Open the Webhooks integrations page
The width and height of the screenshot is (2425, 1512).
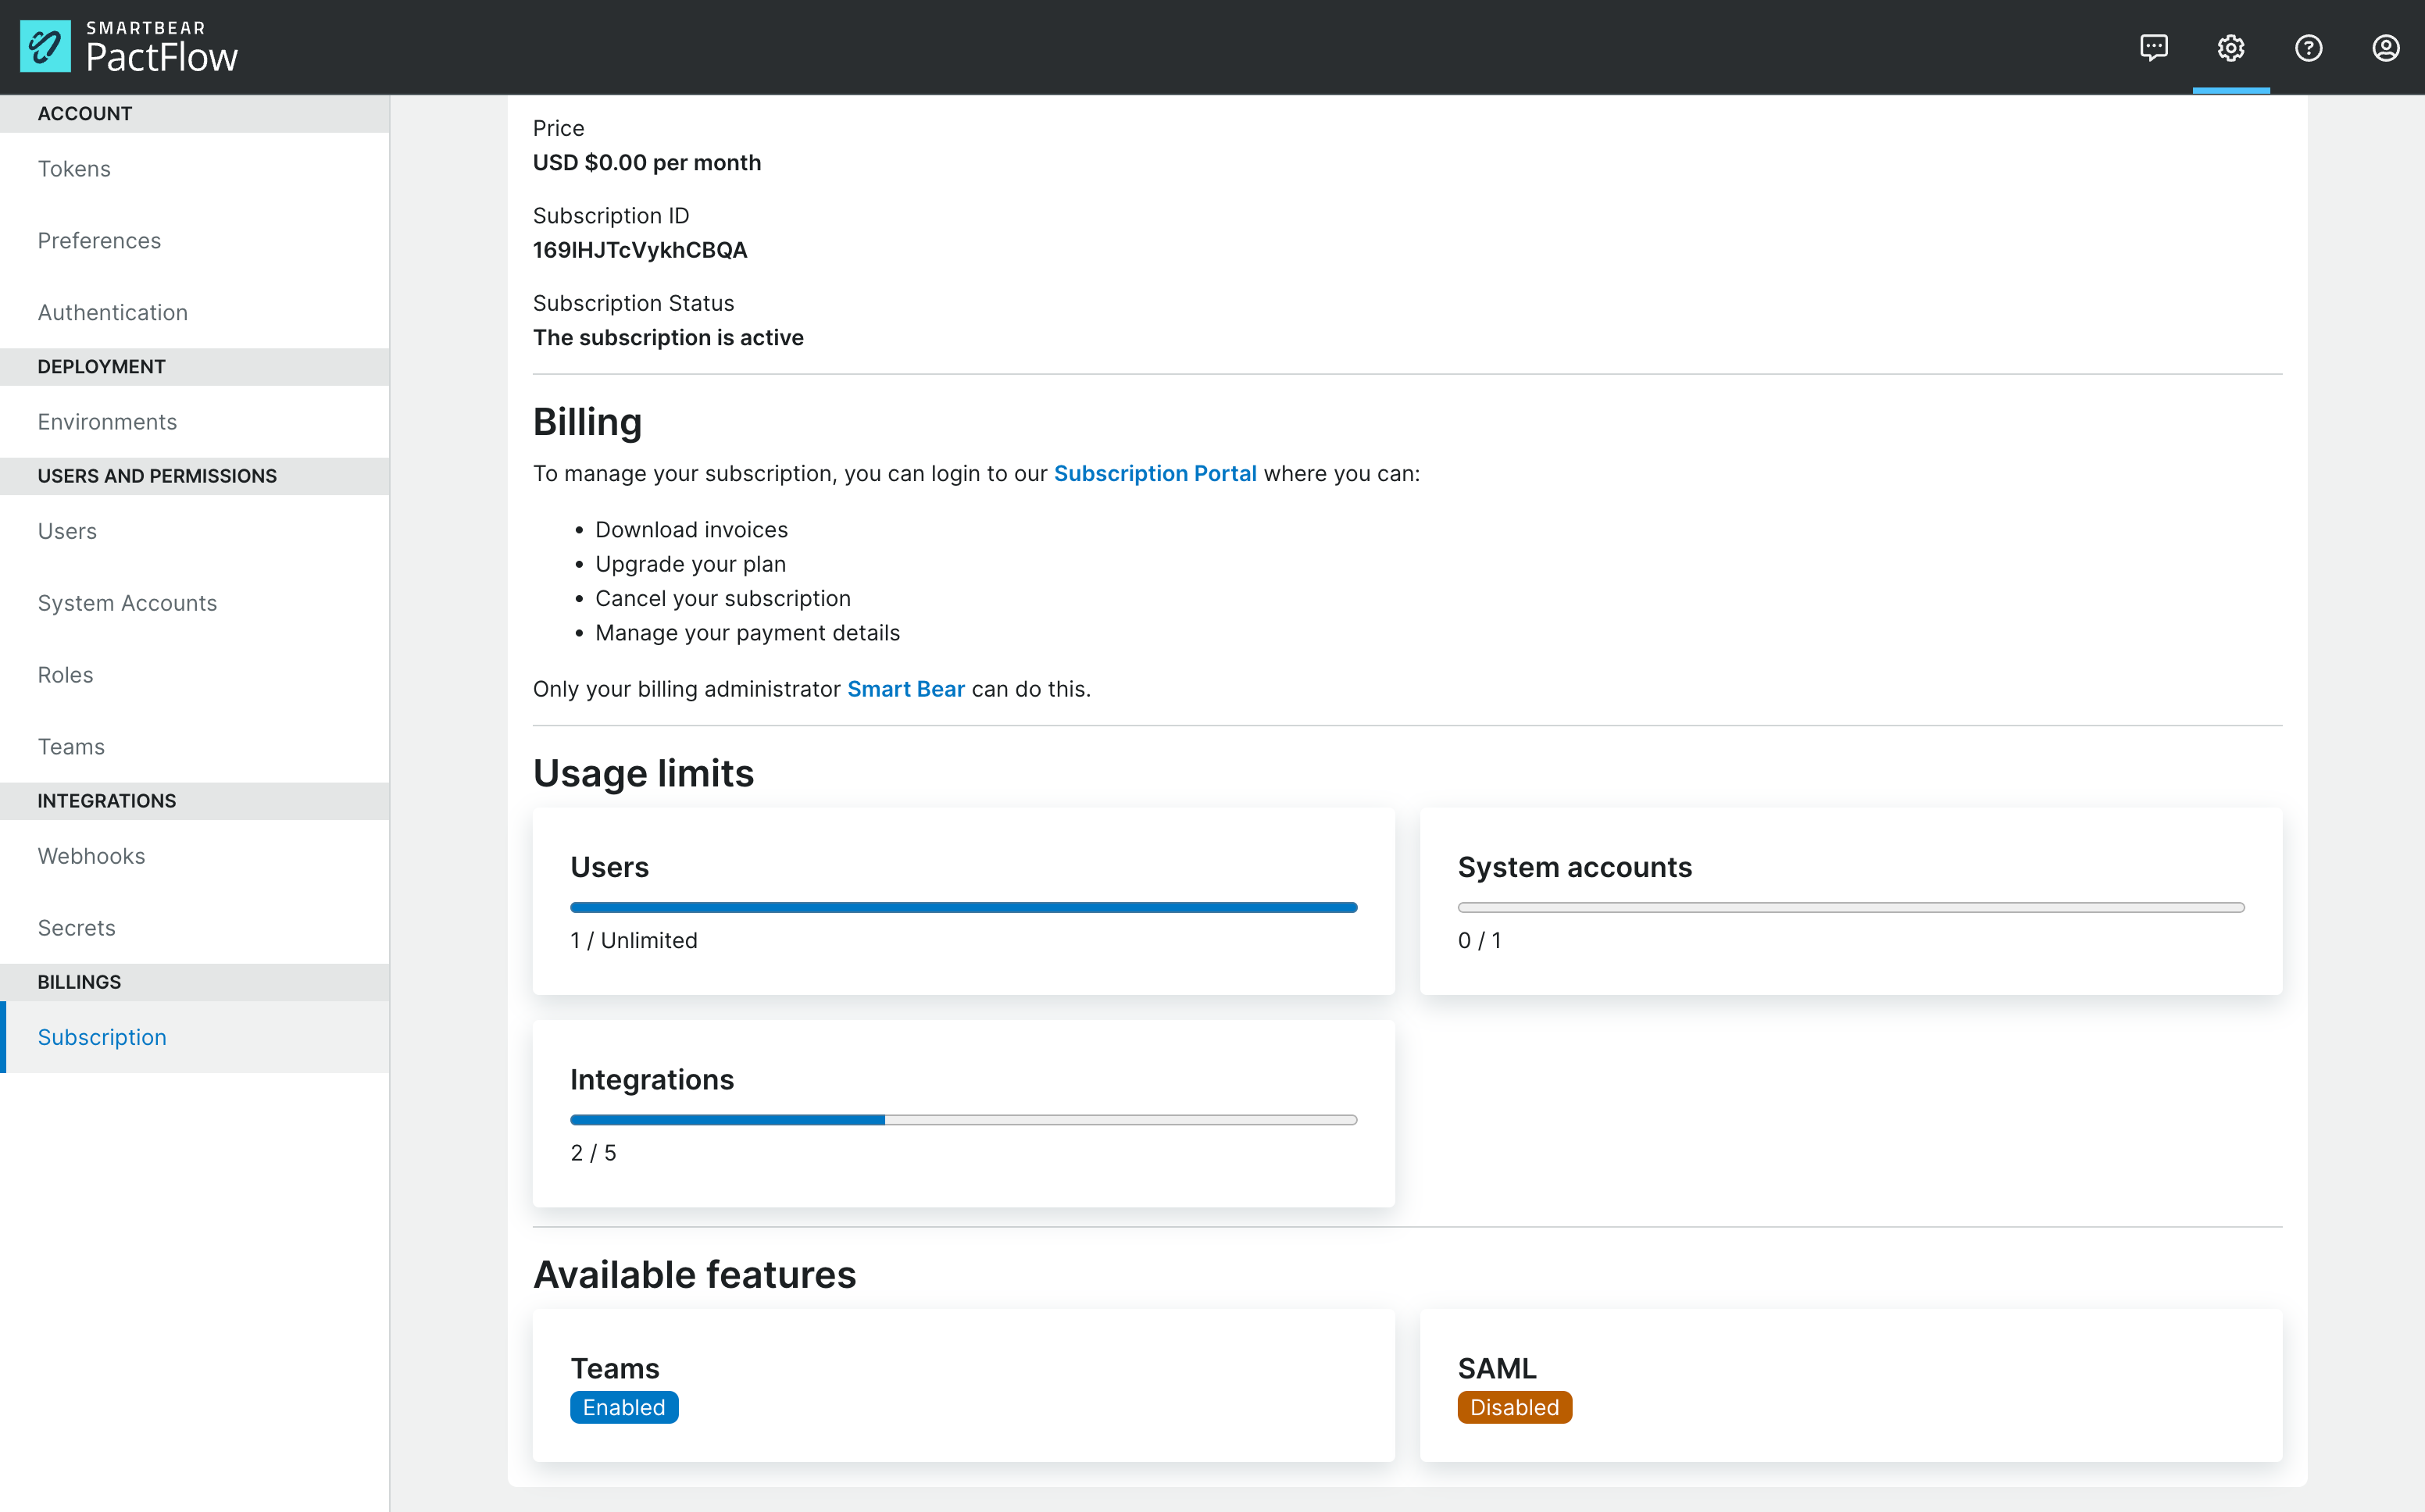91,855
